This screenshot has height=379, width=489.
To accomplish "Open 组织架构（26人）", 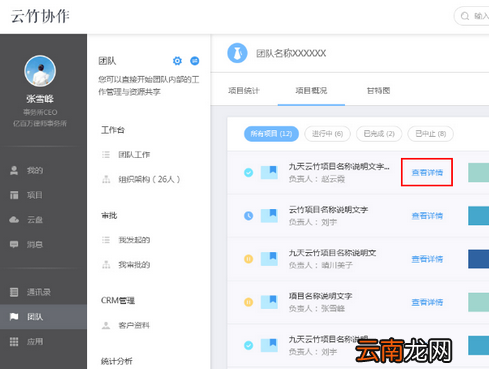I will tap(149, 179).
